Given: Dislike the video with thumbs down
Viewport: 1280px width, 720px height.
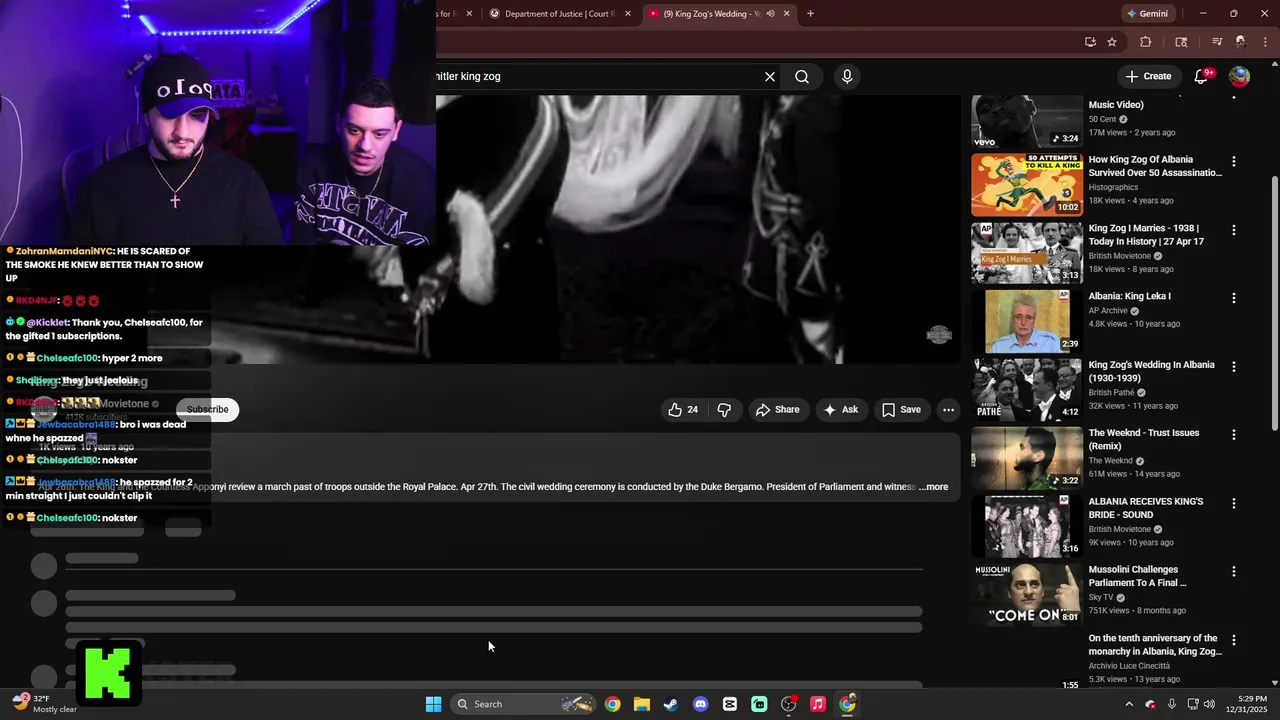Looking at the screenshot, I should (724, 409).
